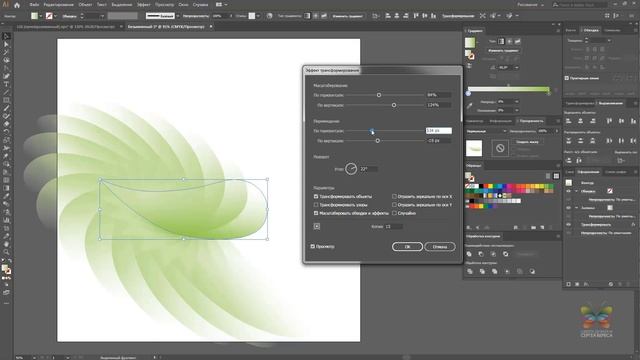Toggle the Dashed Line checkbox in the Stroke panel
The image size is (640, 360).
(x=567, y=78)
